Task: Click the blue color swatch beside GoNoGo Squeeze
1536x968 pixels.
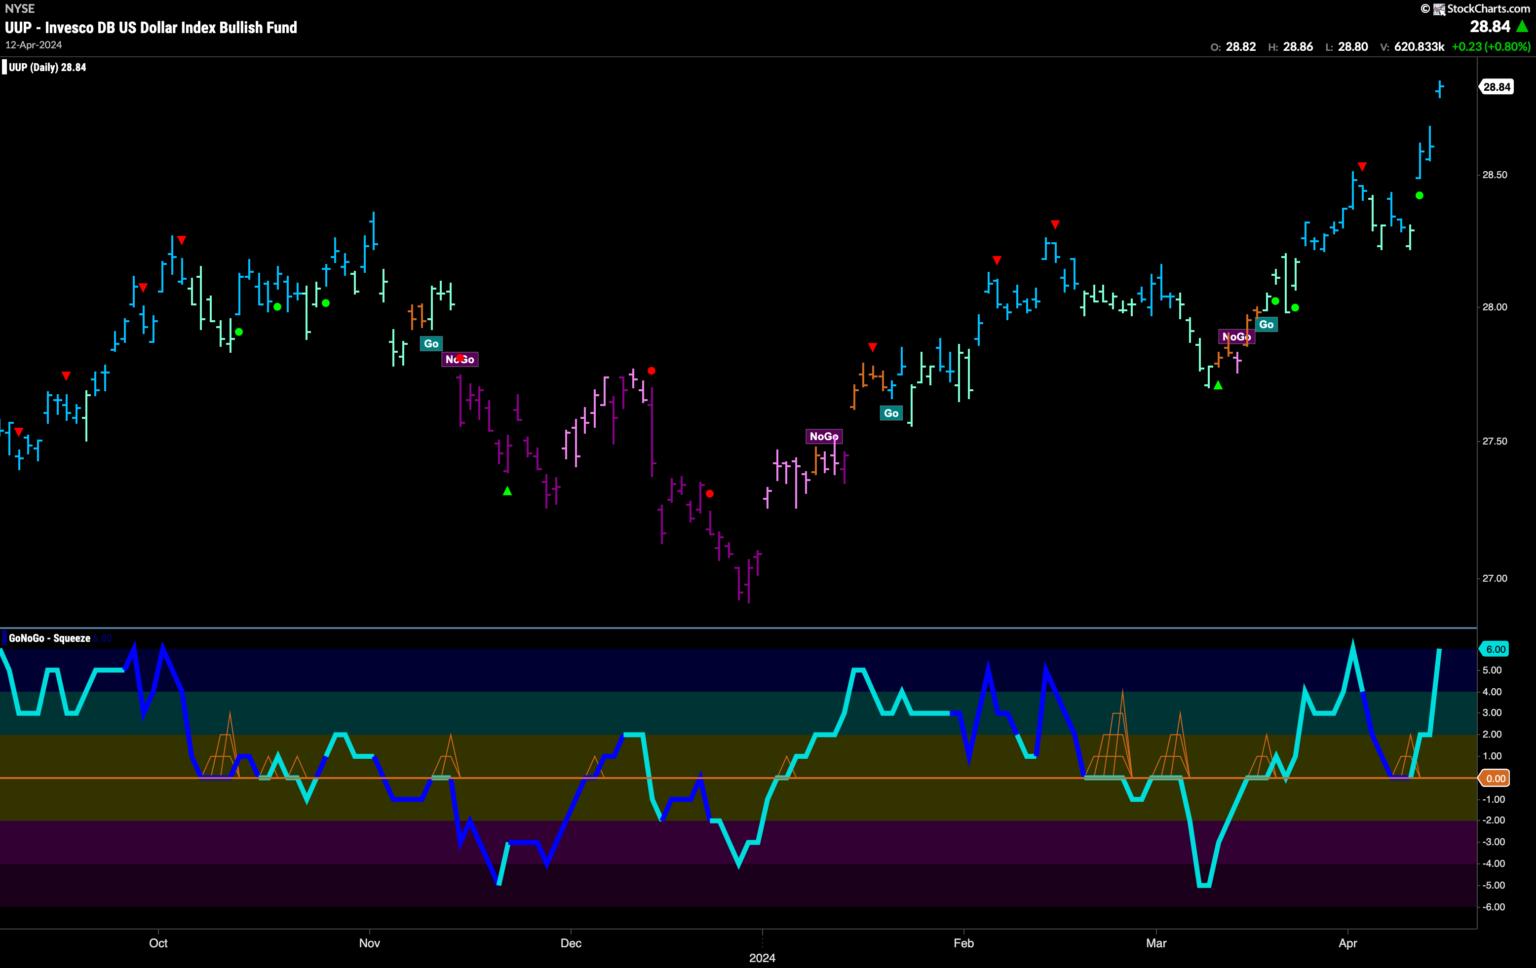Action: click(106, 638)
